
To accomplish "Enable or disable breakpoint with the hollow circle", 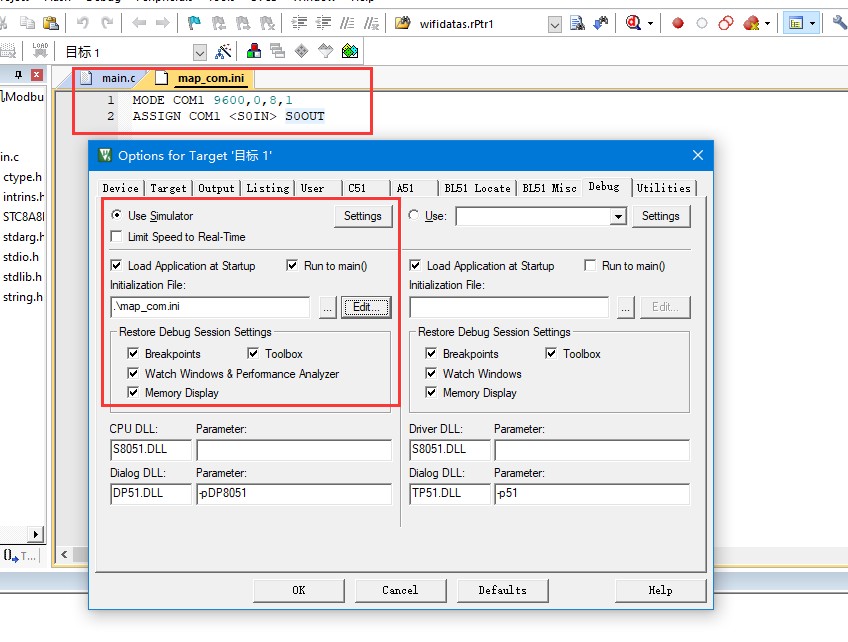I will coord(701,23).
